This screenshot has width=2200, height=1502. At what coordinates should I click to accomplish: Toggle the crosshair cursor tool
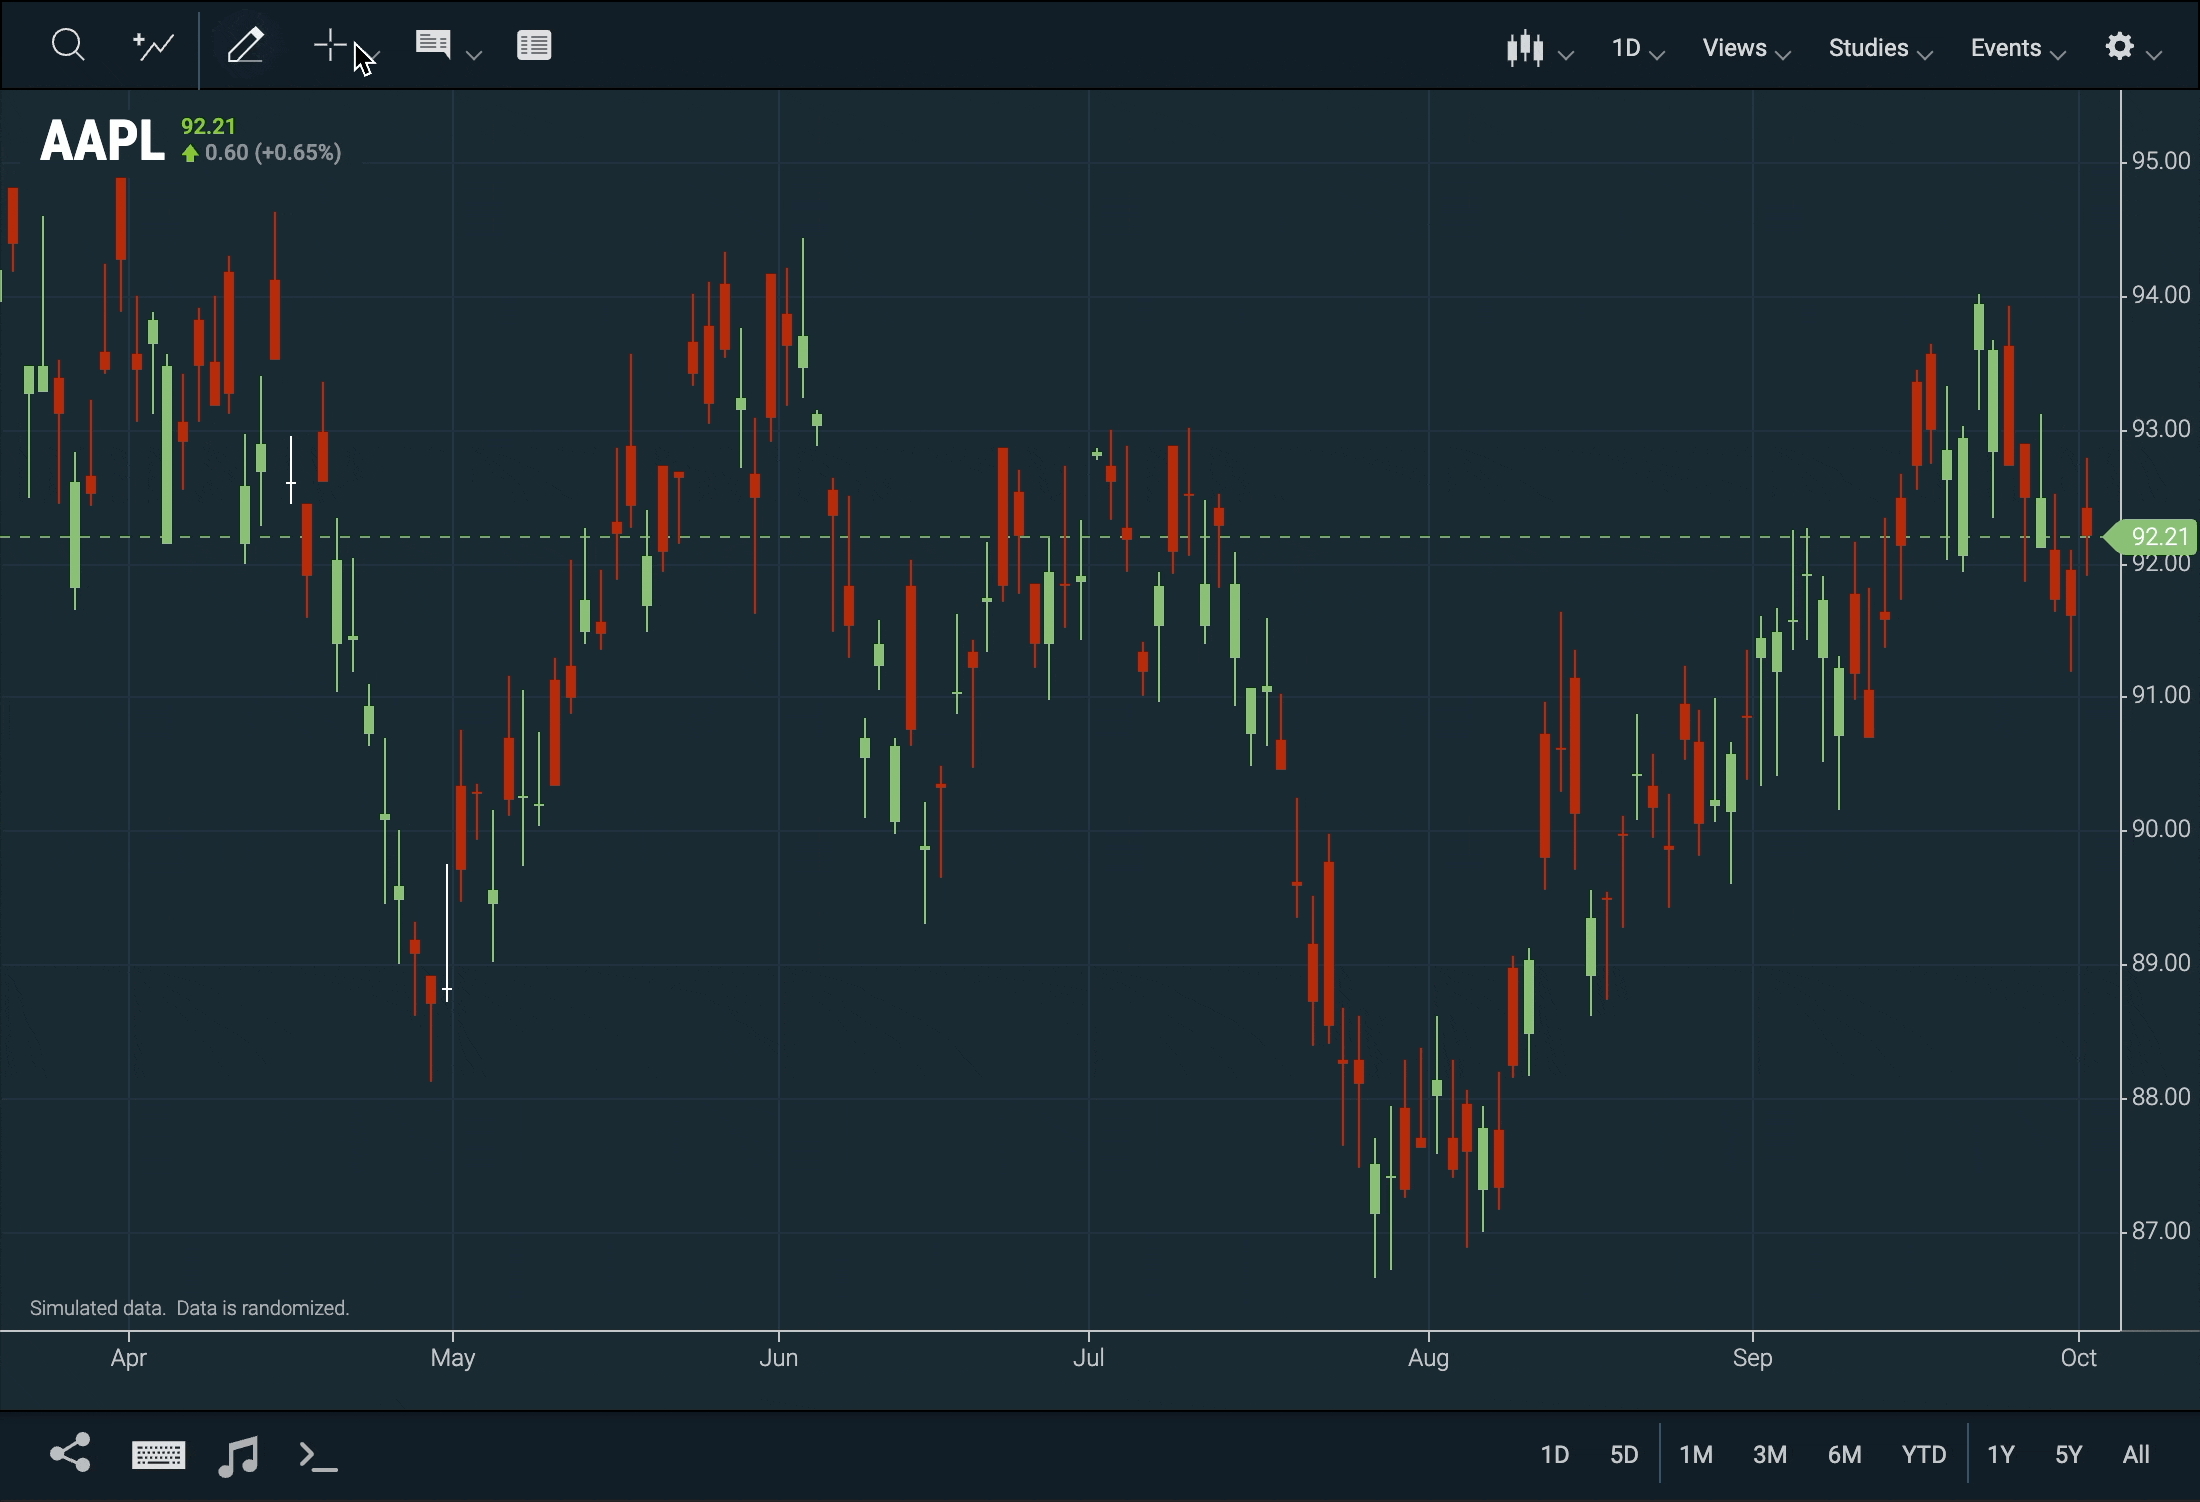[330, 45]
